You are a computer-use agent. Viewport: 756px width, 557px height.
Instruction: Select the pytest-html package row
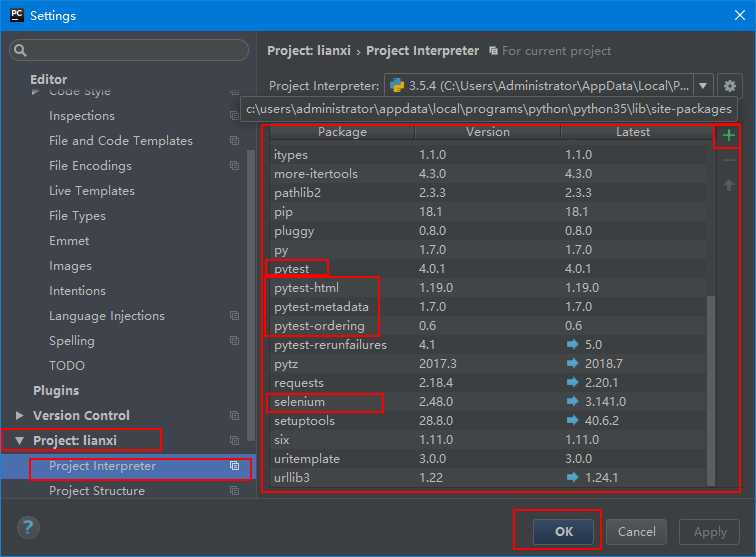488,288
